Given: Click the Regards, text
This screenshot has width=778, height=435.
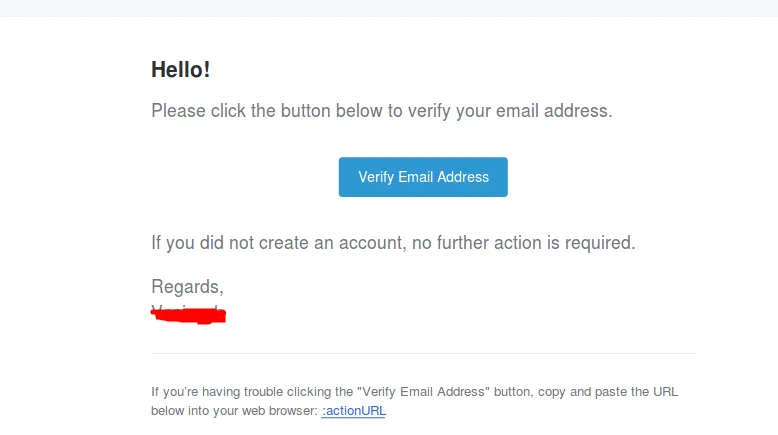Looking at the screenshot, I should pyautogui.click(x=187, y=287).
